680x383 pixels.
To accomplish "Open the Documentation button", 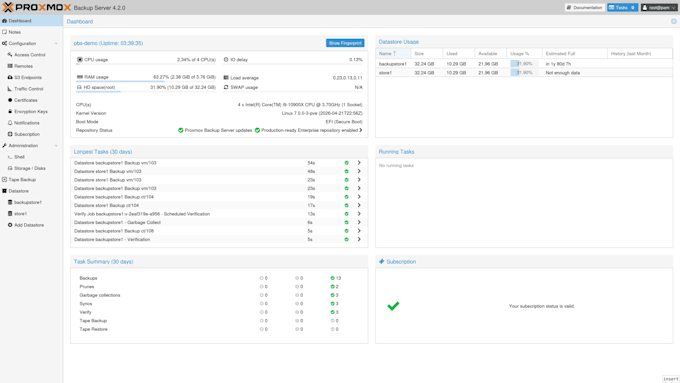I will [585, 7].
